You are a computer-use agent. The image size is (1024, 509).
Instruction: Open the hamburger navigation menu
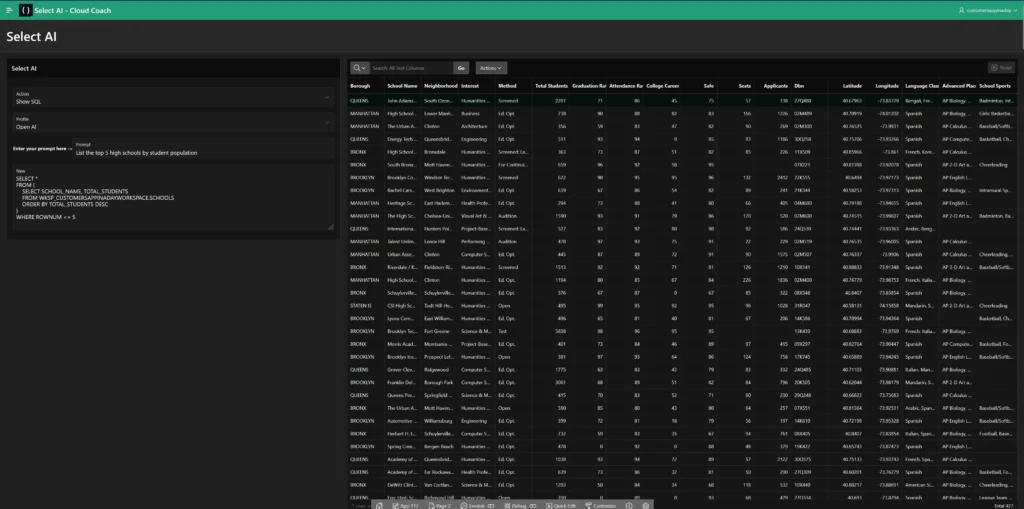pos(8,9)
